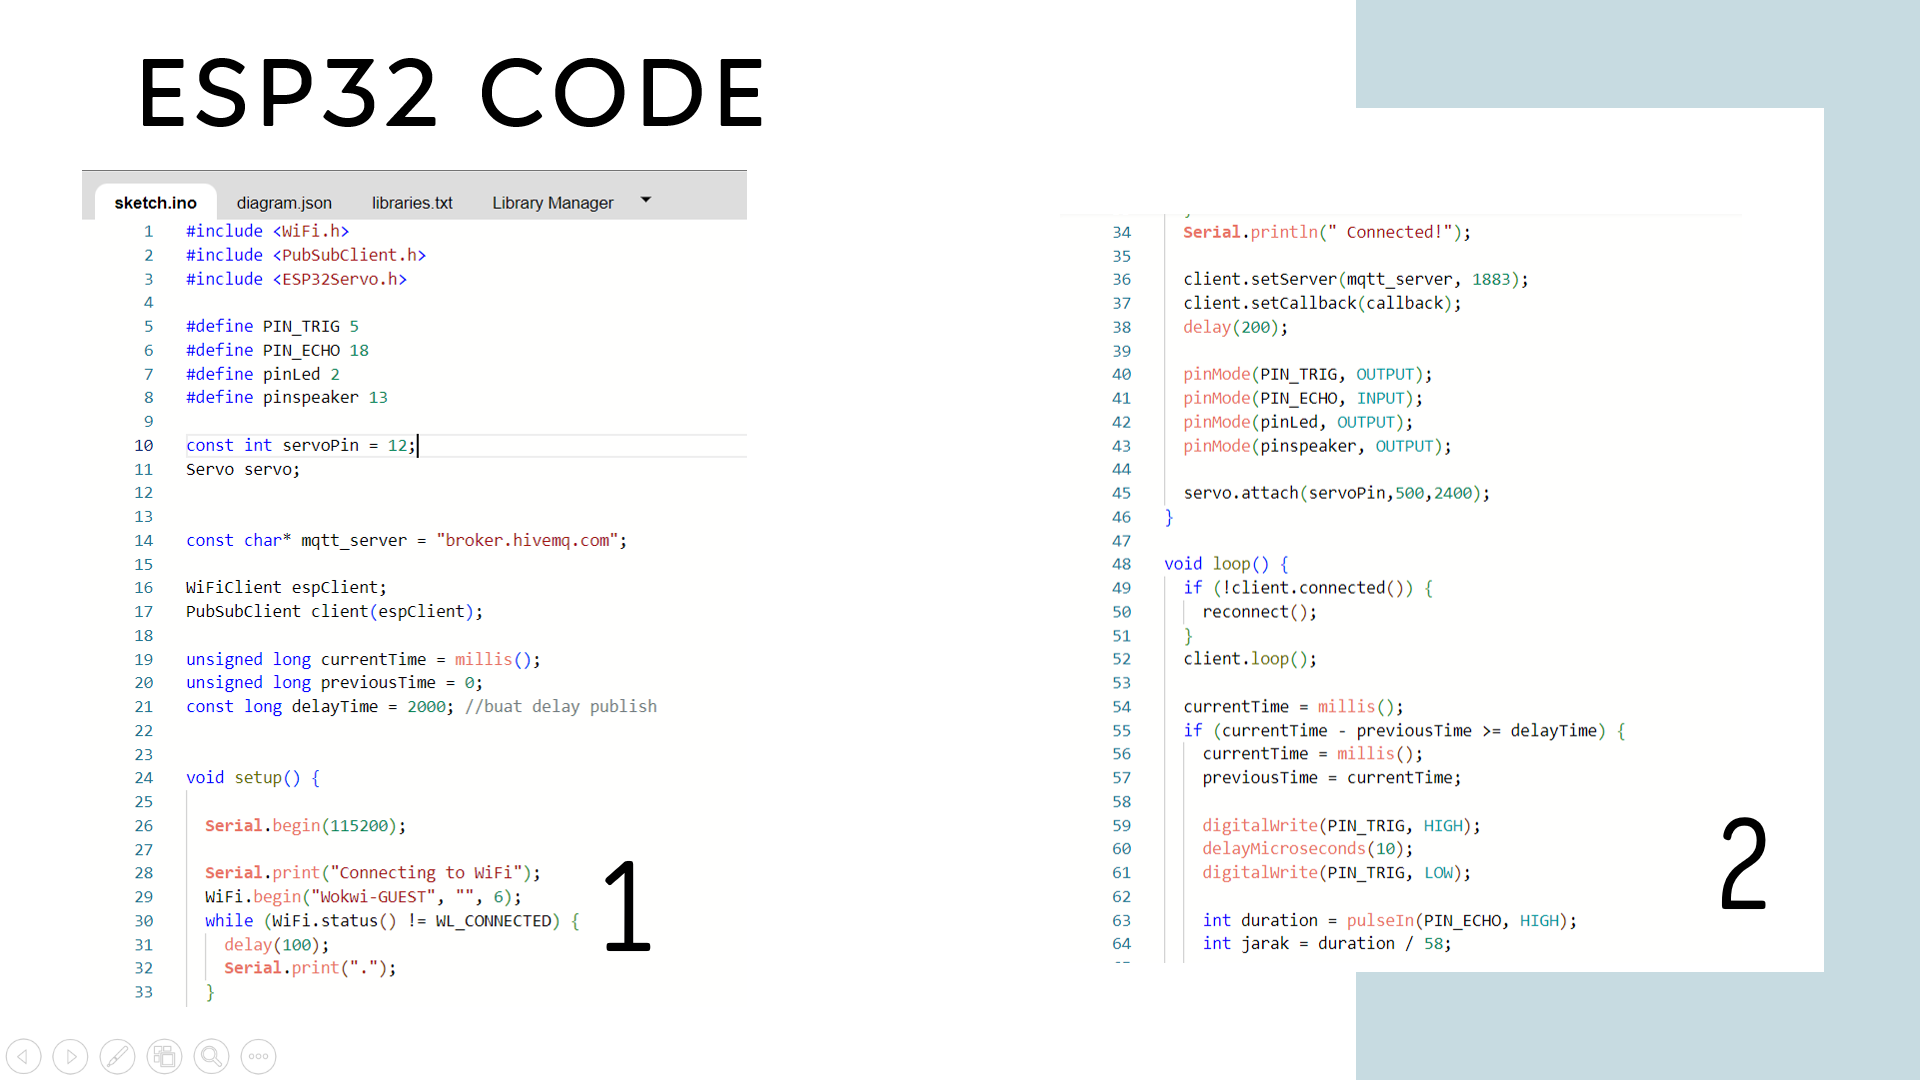Click the expand arrow on Library Manager
1920x1080 pixels.
pos(649,200)
